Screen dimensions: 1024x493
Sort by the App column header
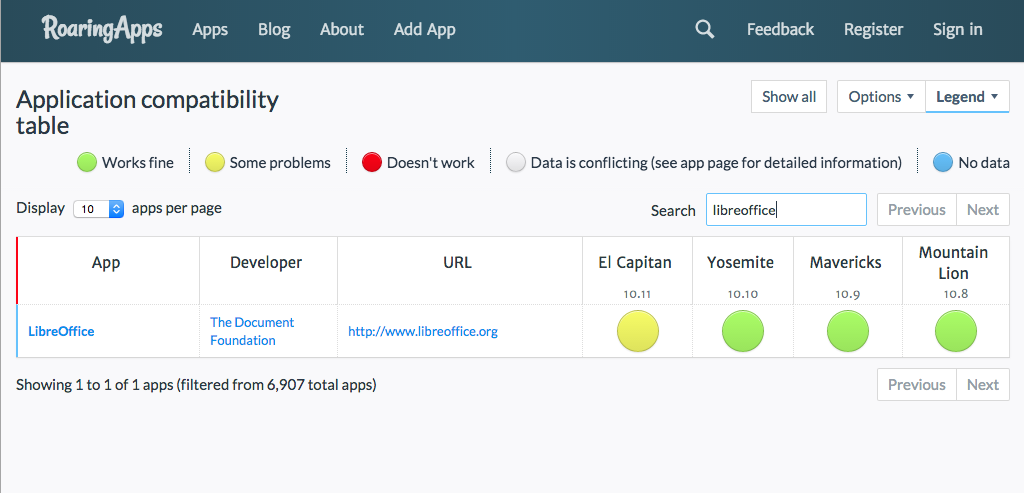[107, 270]
